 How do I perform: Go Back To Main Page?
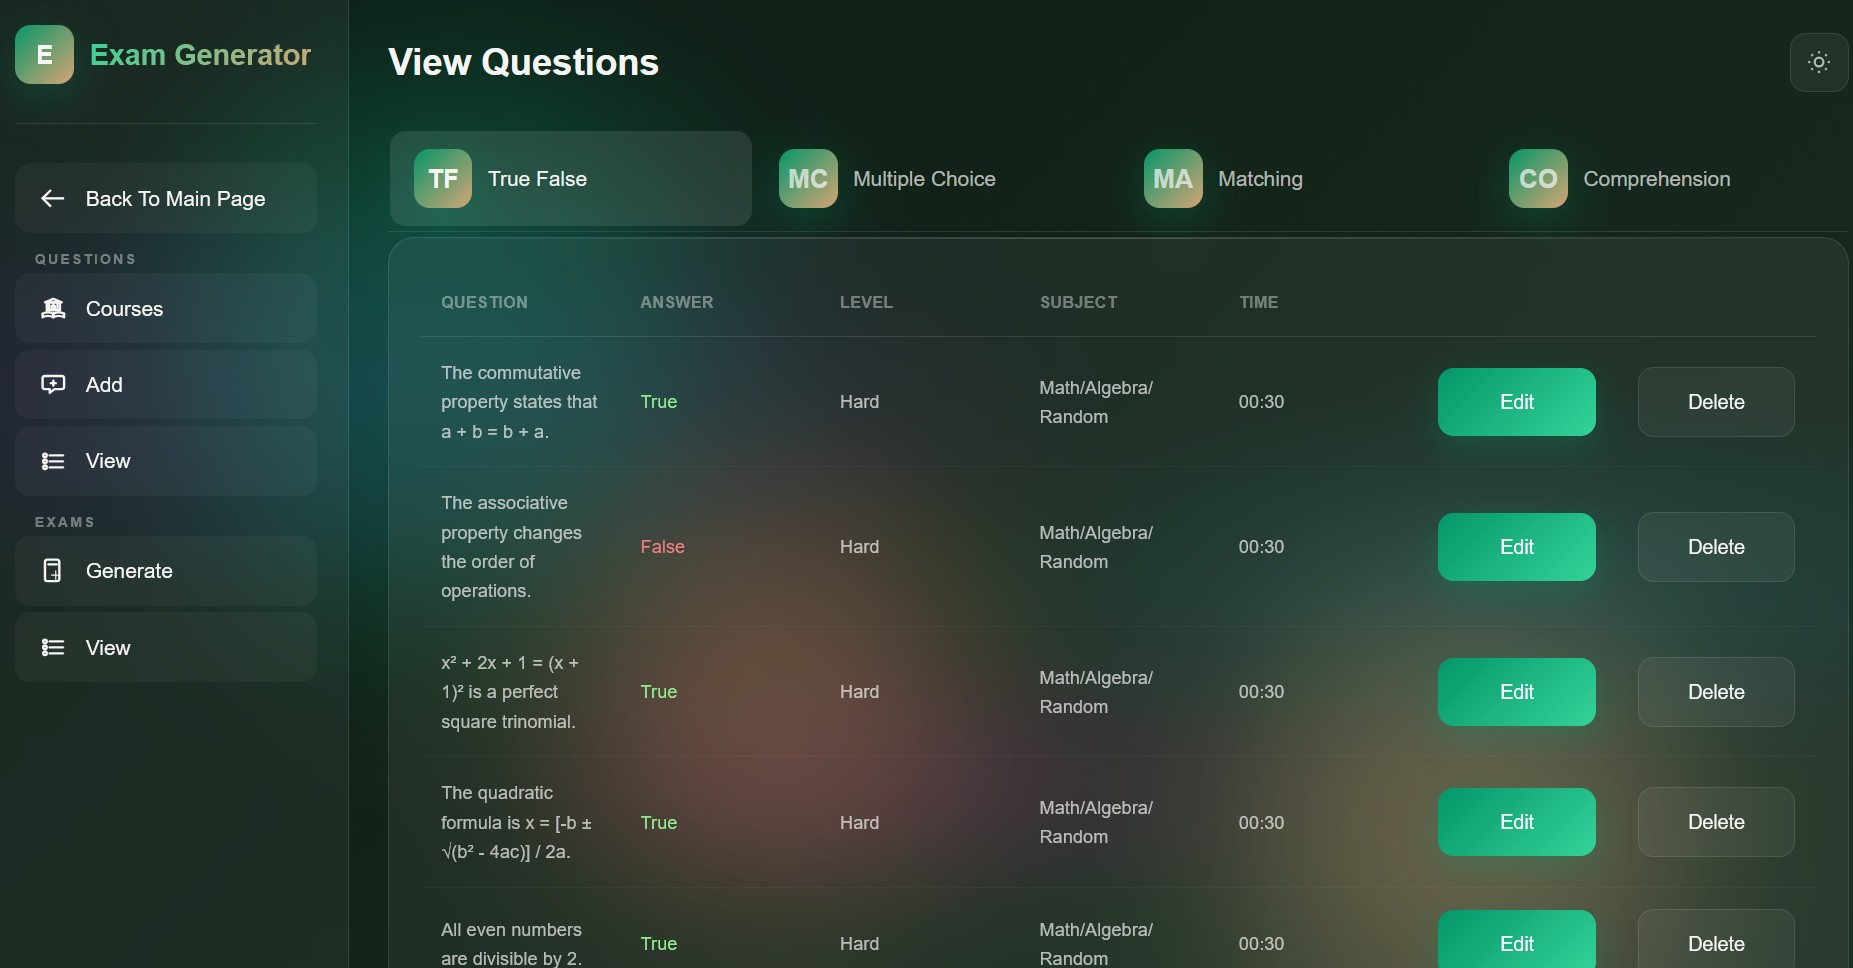click(166, 198)
